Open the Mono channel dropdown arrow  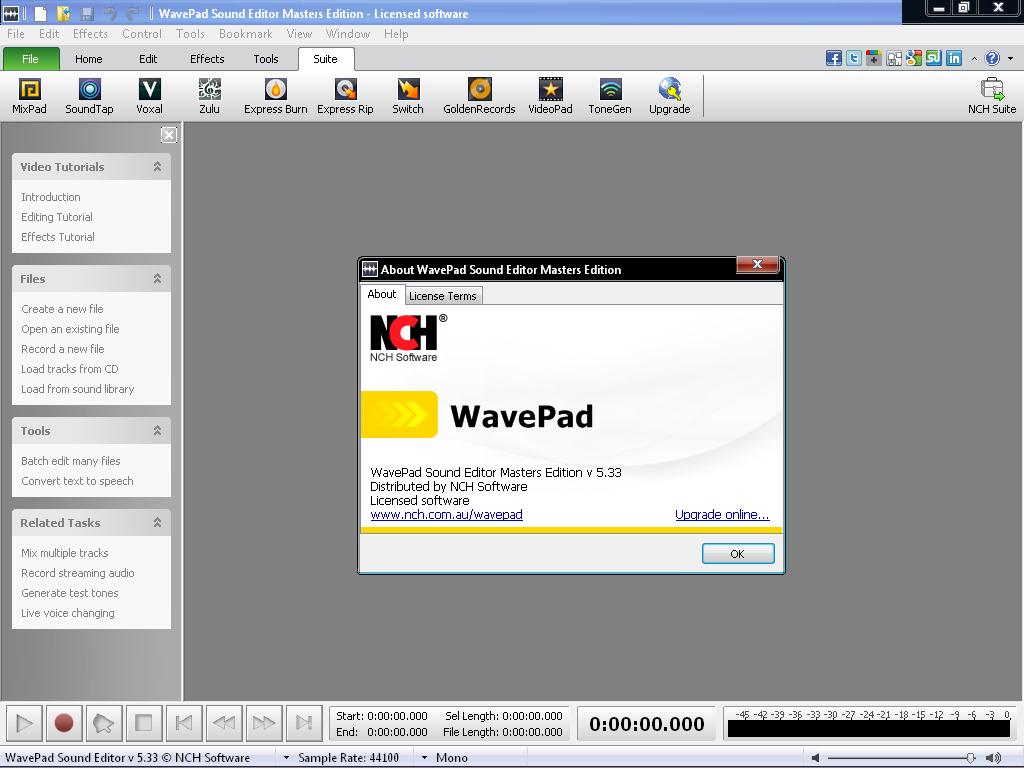point(424,758)
